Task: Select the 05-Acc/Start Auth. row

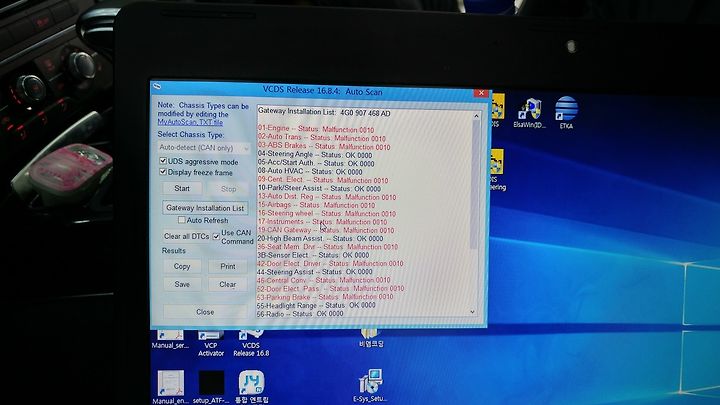Action: click(316, 163)
